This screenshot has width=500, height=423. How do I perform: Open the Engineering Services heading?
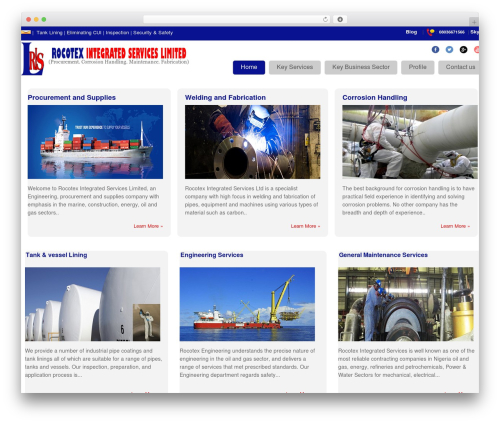click(212, 255)
